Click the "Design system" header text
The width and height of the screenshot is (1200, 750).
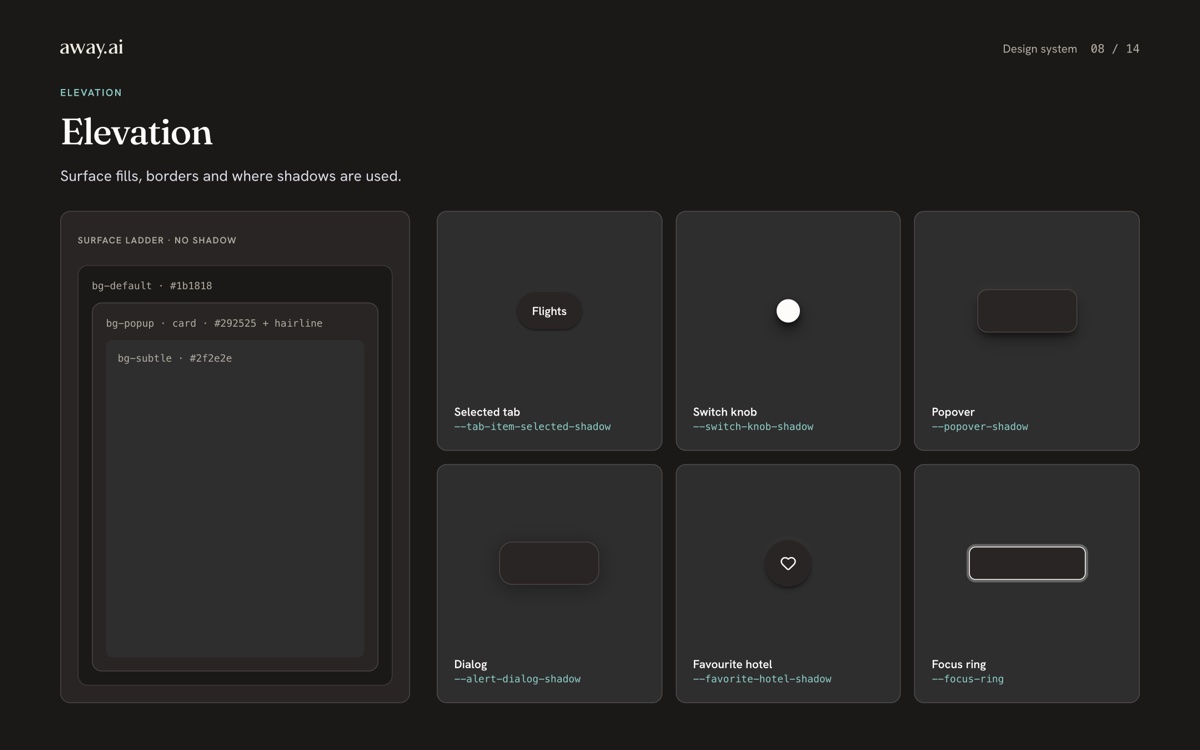1040,49
